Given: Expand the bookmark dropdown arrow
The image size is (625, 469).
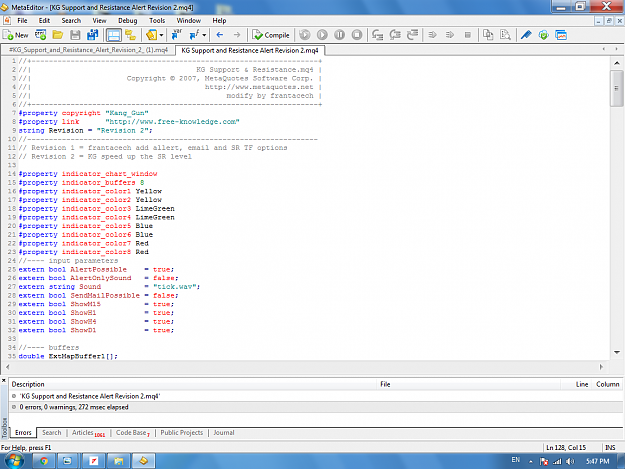Looking at the screenshot, I should (161, 35).
